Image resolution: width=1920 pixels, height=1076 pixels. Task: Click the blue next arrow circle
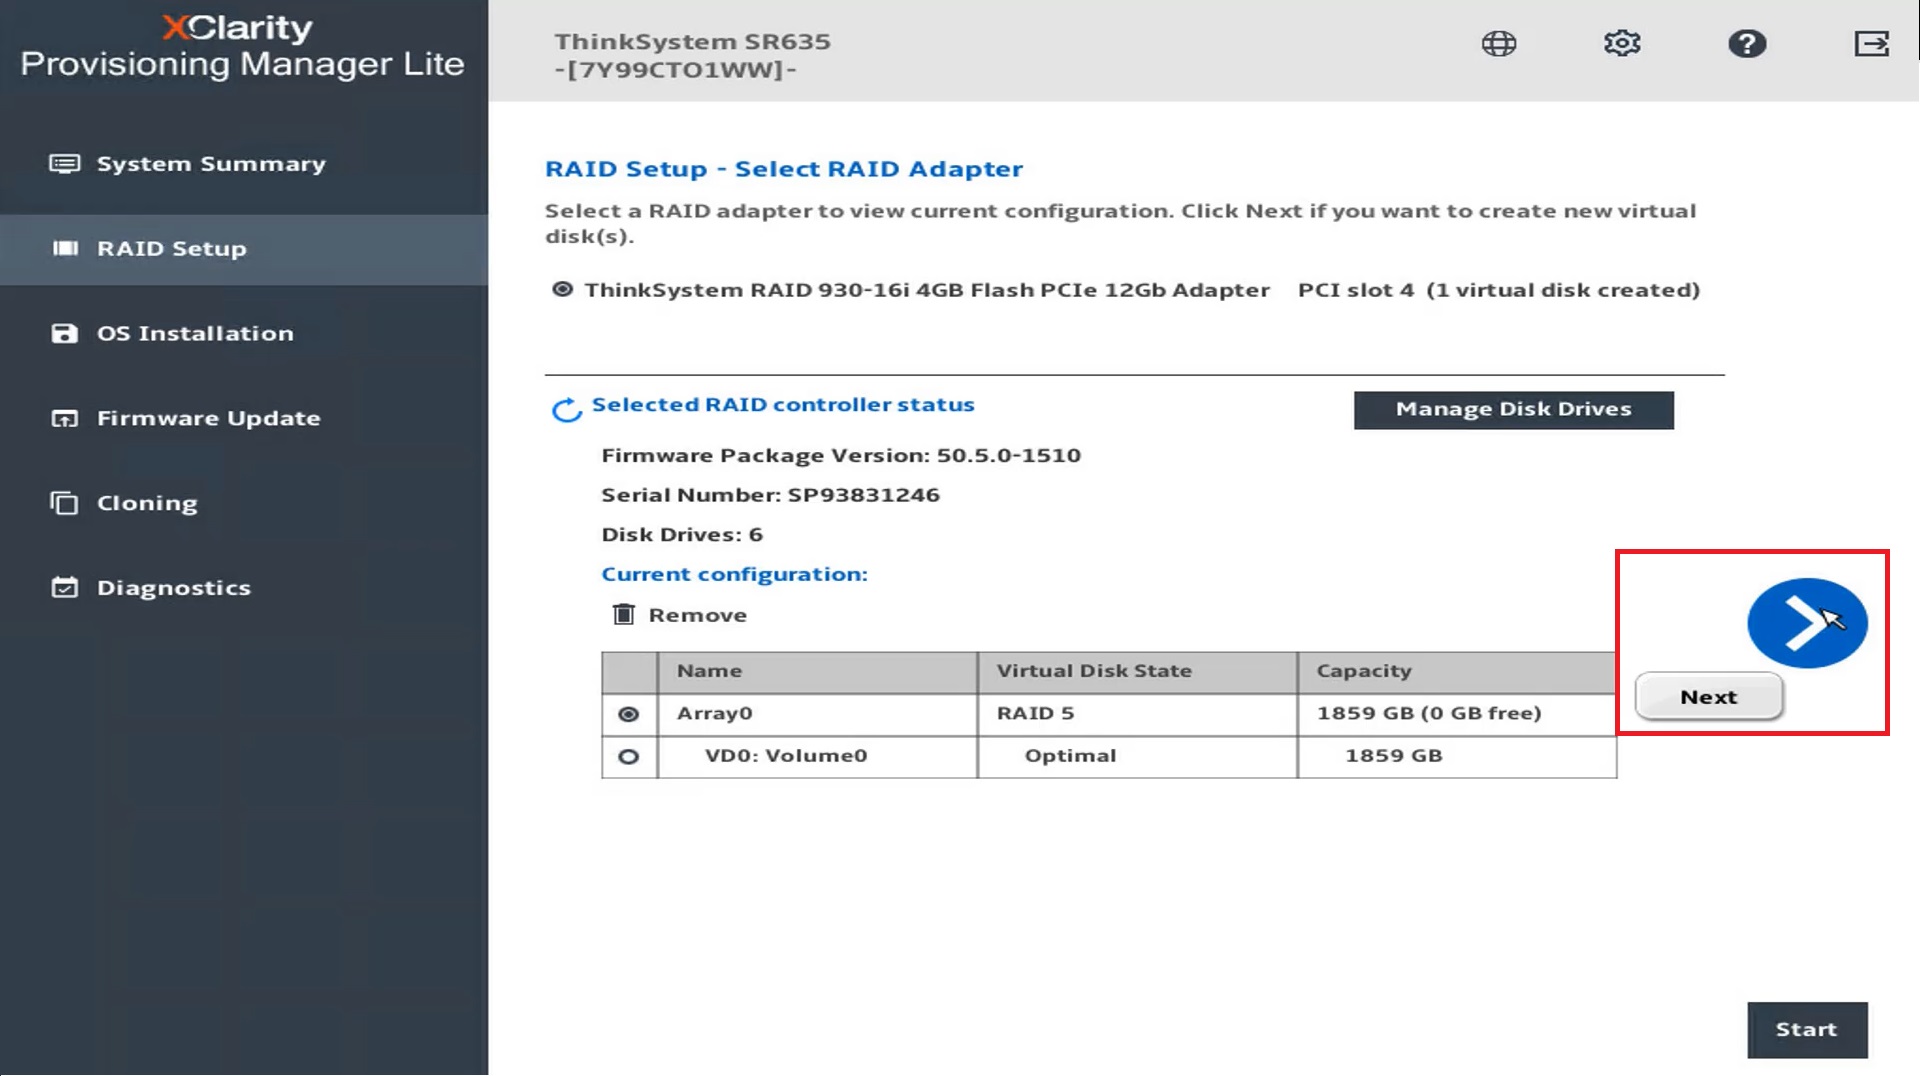pyautogui.click(x=1807, y=623)
